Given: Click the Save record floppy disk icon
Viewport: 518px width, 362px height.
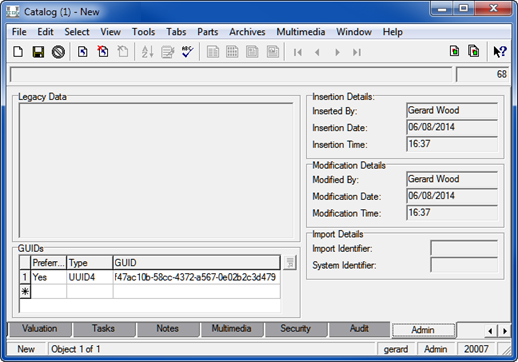Looking at the screenshot, I should pyautogui.click(x=38, y=52).
